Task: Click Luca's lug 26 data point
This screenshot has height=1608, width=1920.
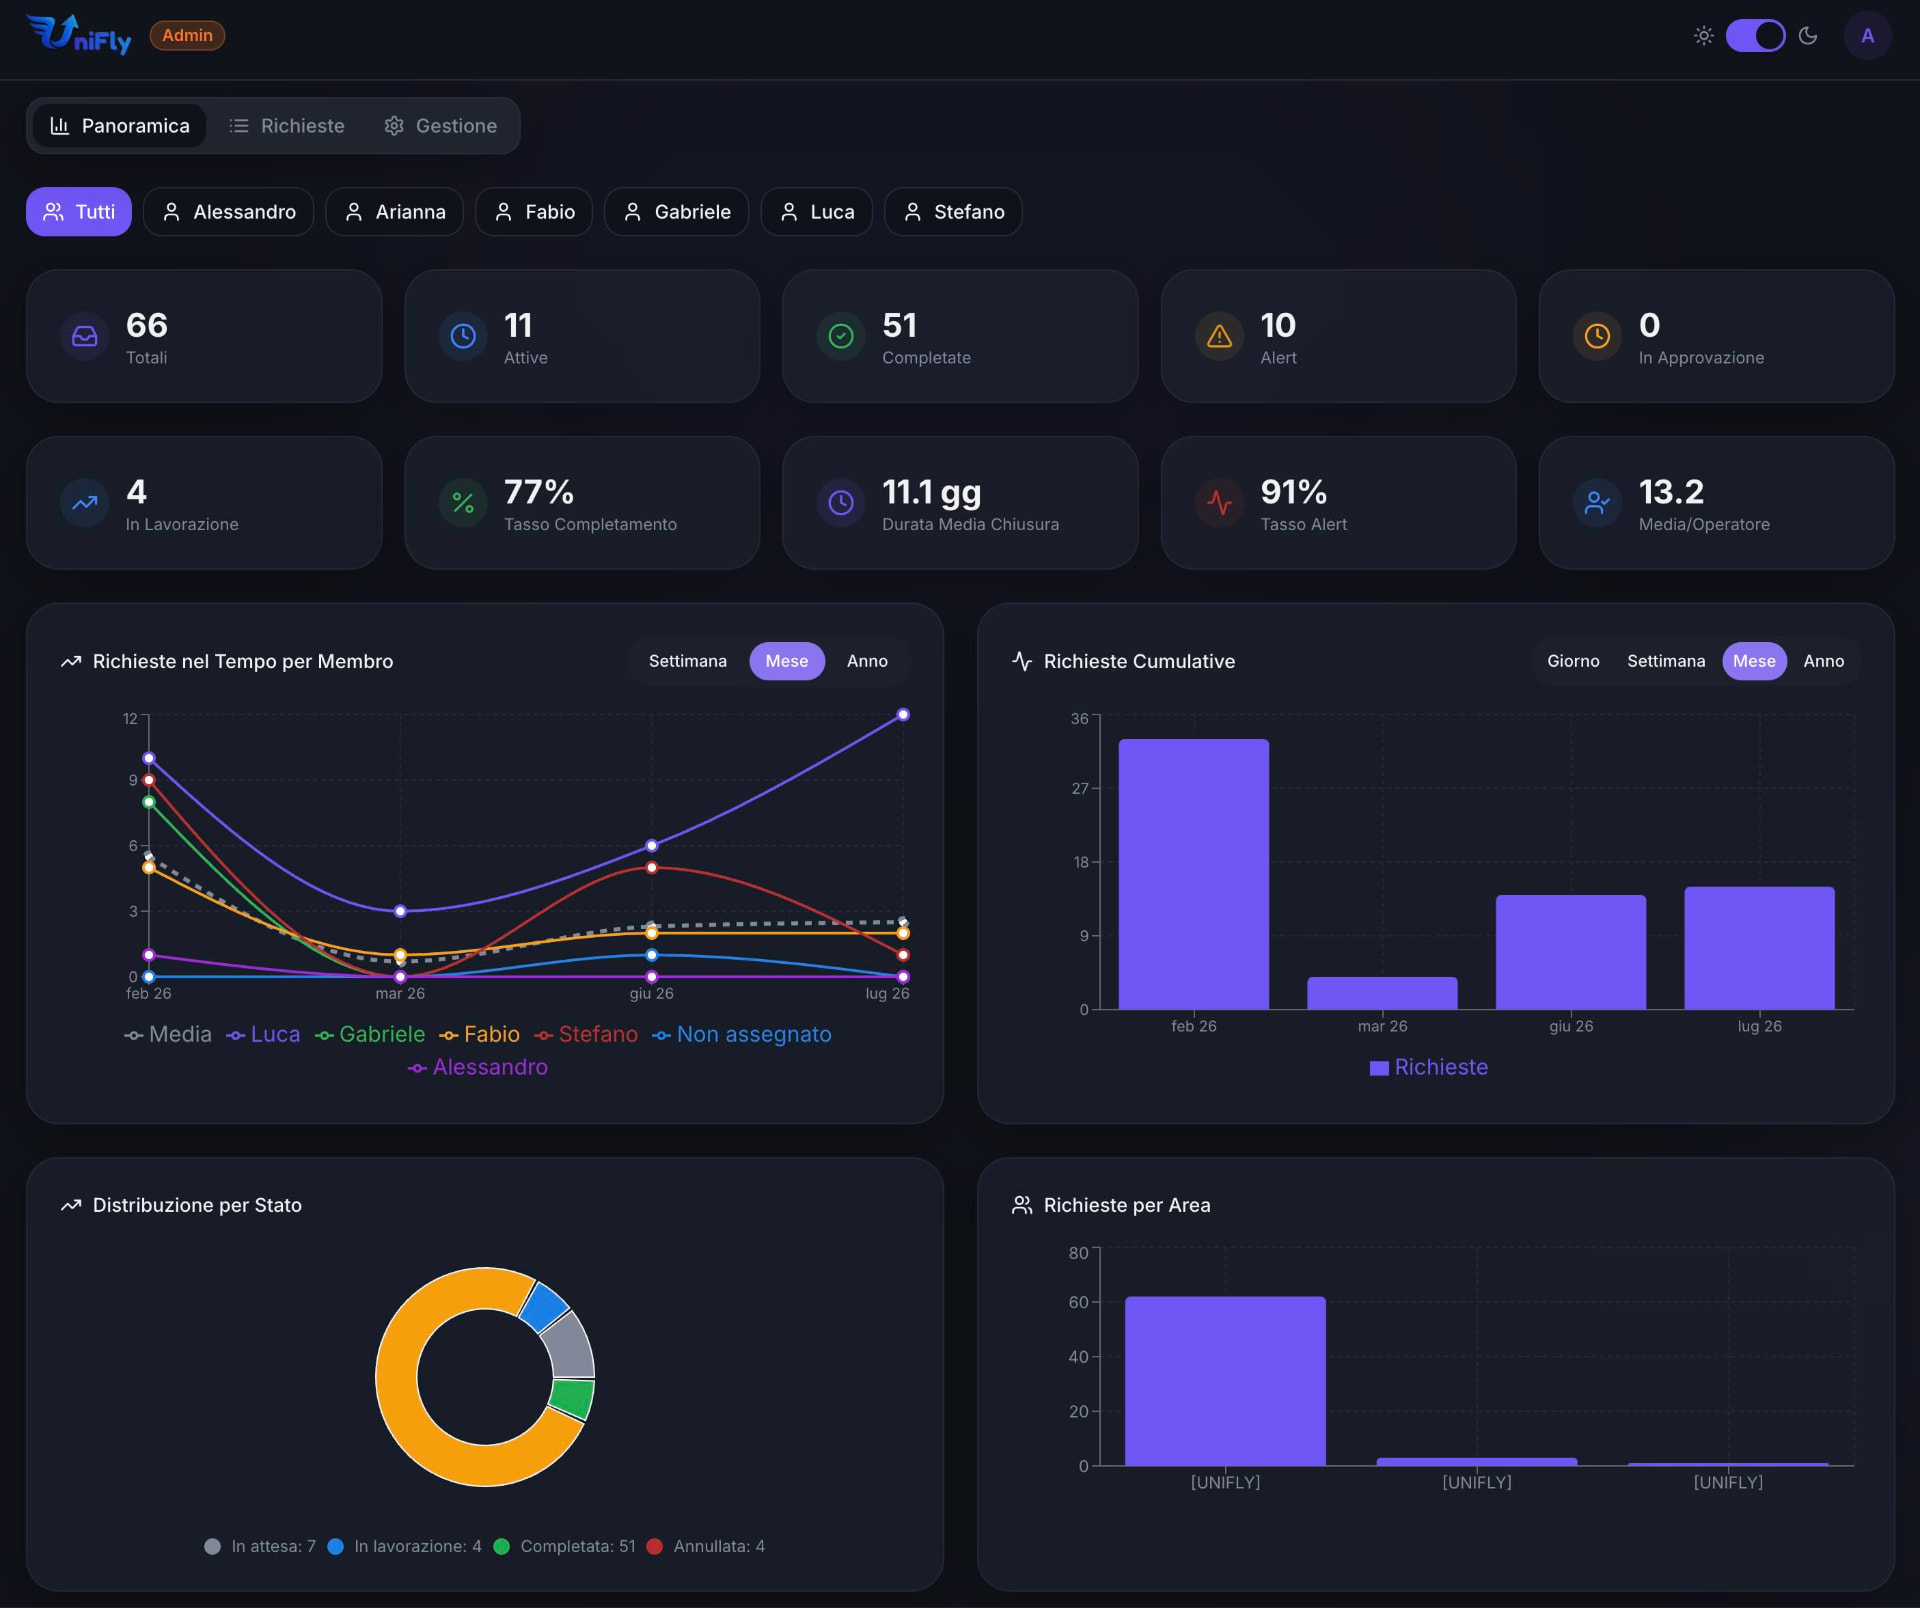Action: [x=903, y=714]
